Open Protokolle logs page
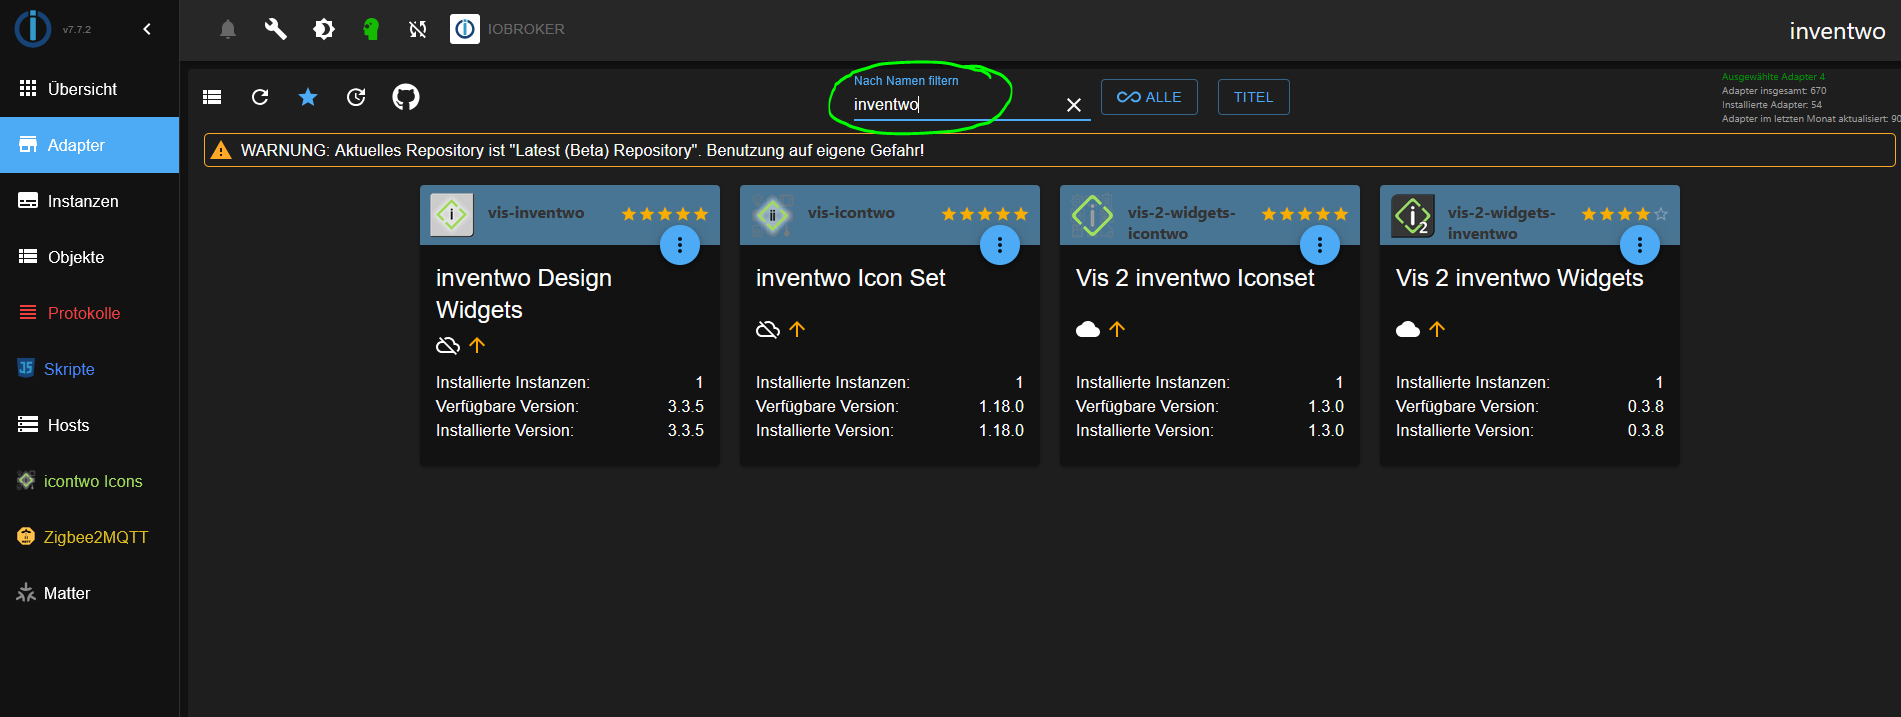 pos(90,313)
